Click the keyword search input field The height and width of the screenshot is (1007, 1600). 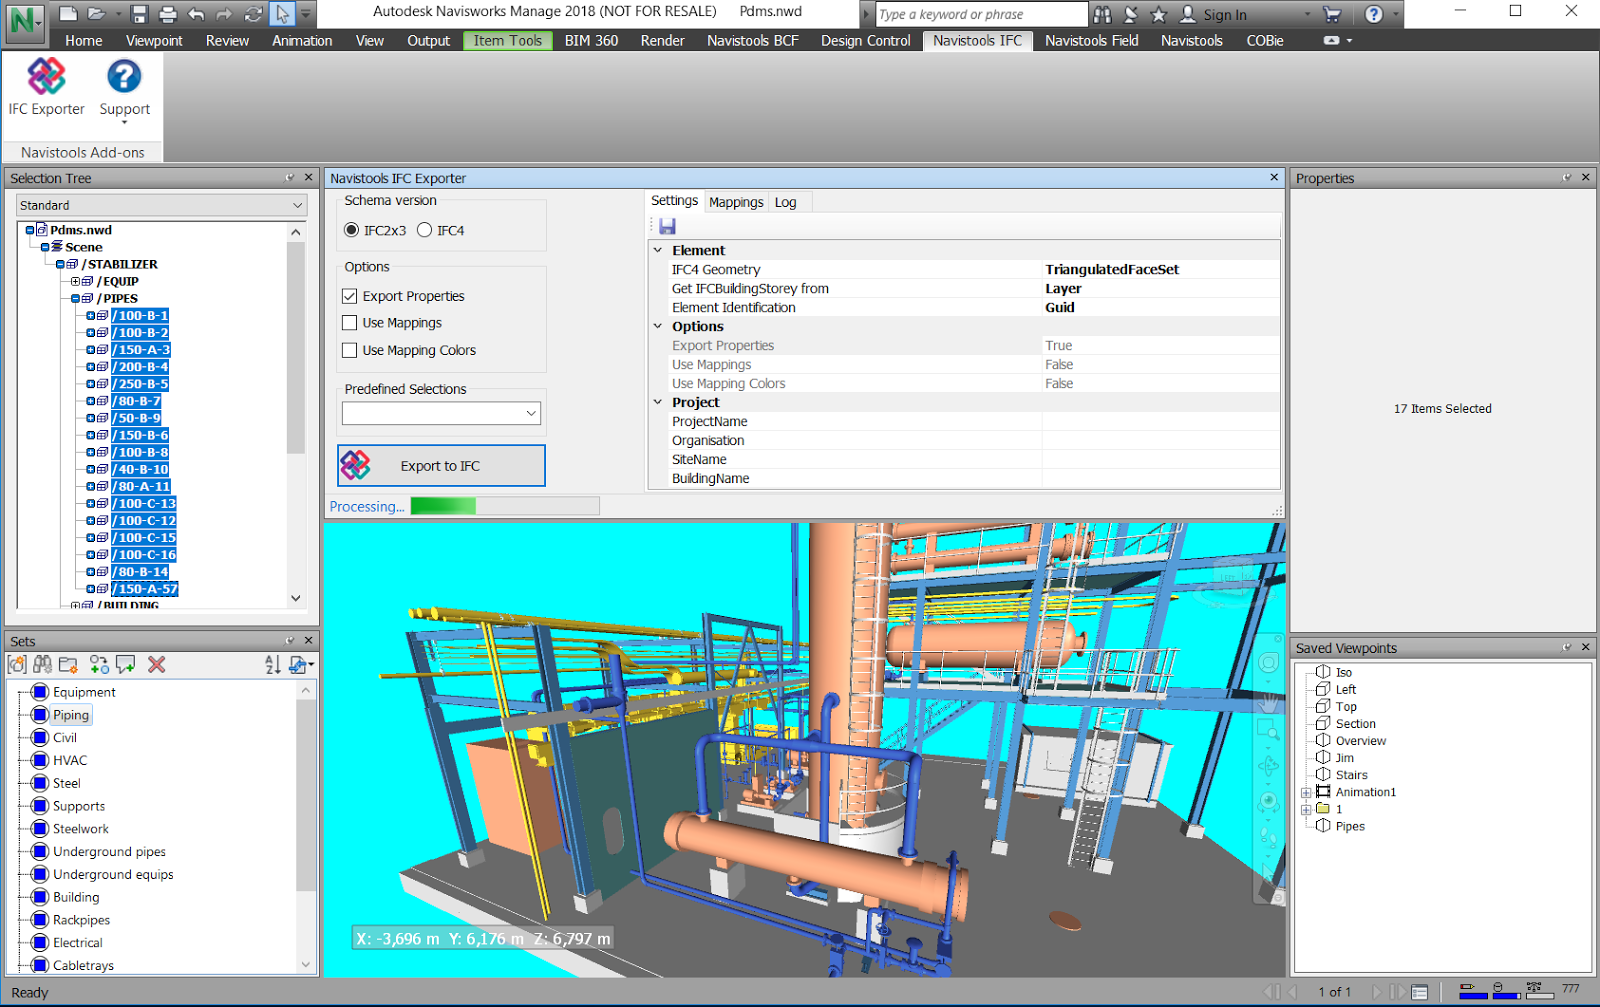[x=981, y=14]
